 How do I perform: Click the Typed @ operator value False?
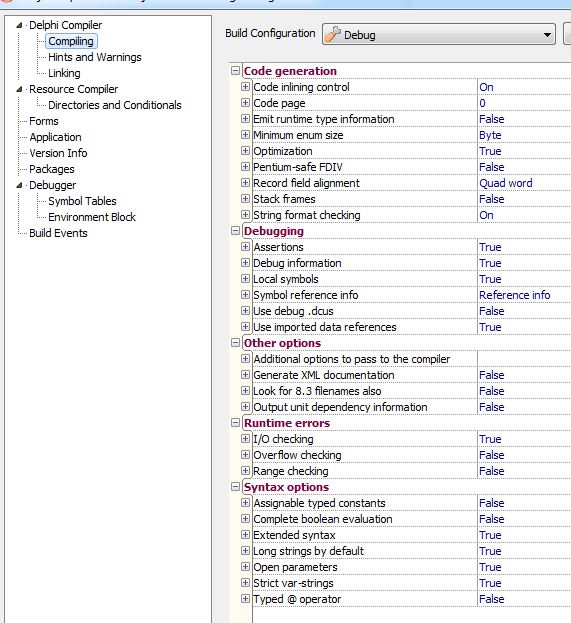492,599
